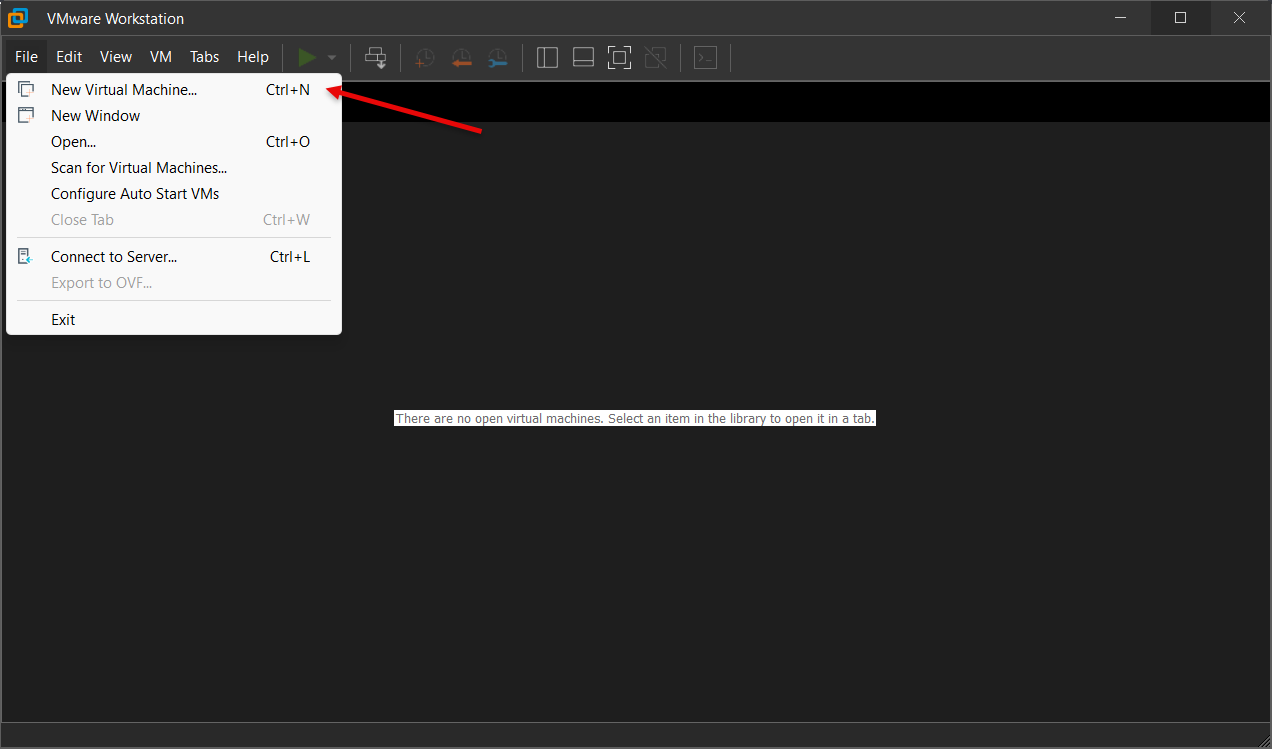Toggle the thumbnail bar visibility
Screen dimensions: 1272x749
coord(583,57)
